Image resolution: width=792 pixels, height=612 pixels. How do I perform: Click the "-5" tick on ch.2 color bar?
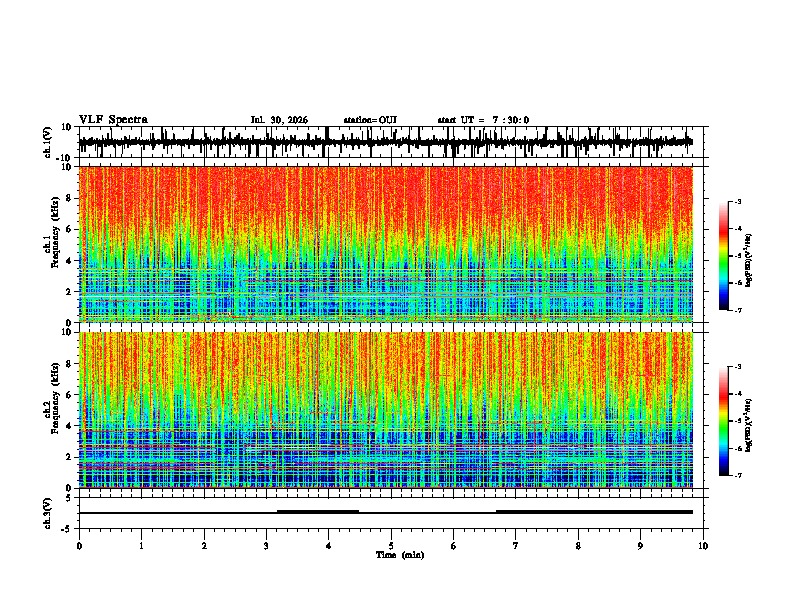(737, 421)
